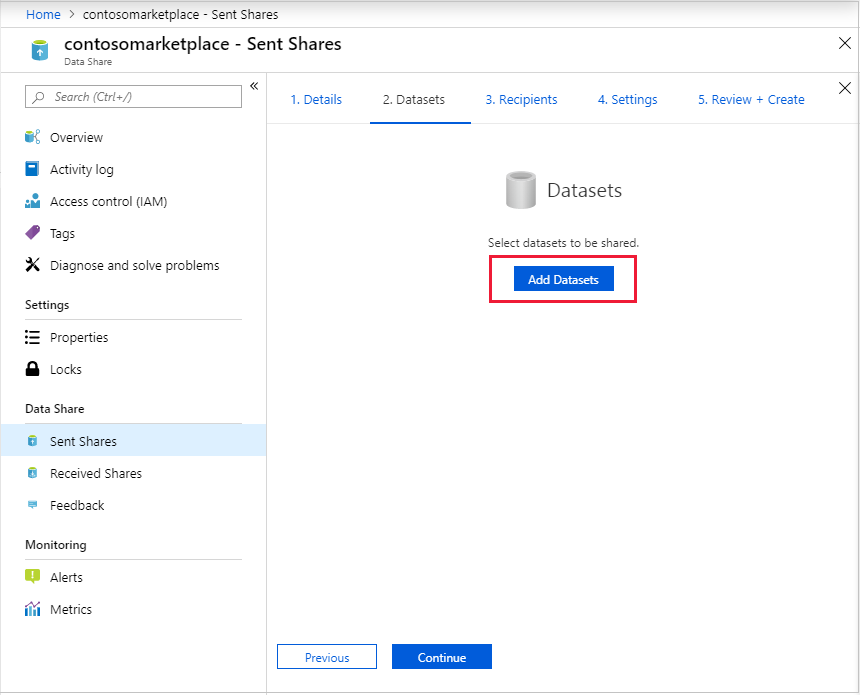Click the Add Datasets button

point(562,279)
